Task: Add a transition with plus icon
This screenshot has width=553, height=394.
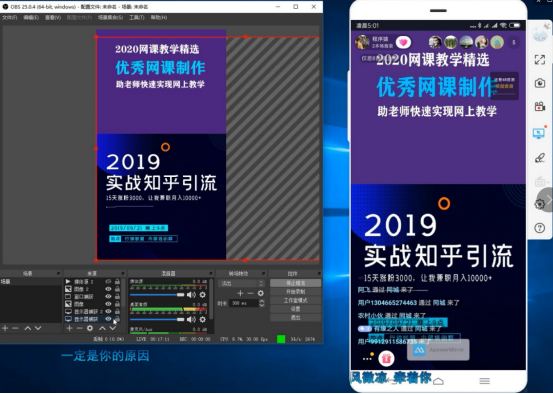Action: 240,293
